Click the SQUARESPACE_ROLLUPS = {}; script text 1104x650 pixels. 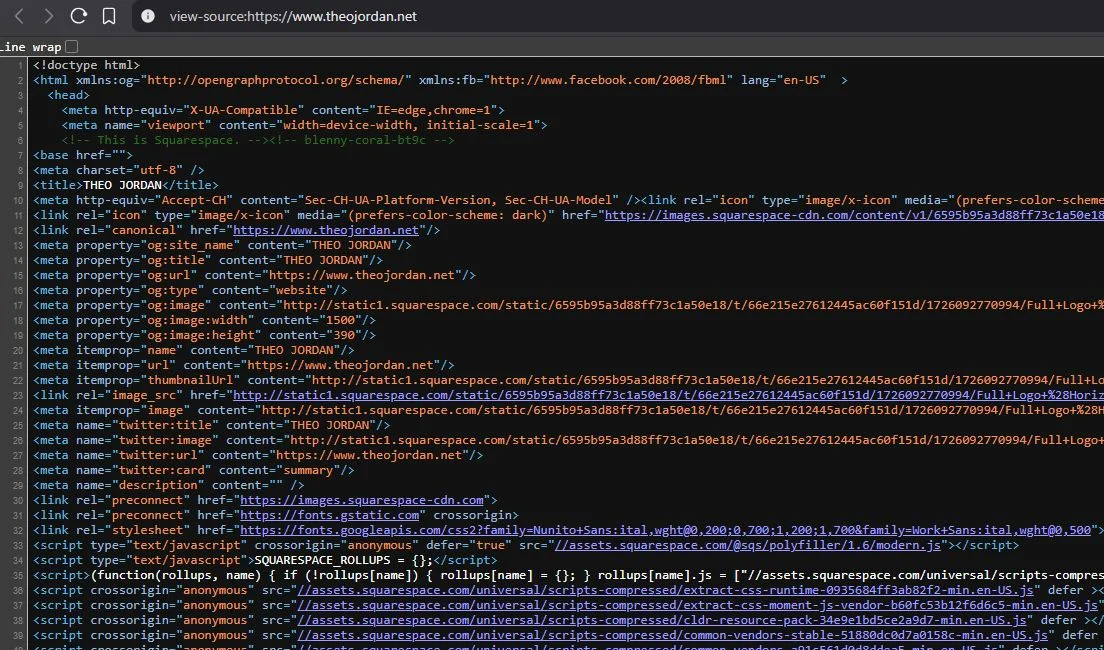click(x=344, y=560)
